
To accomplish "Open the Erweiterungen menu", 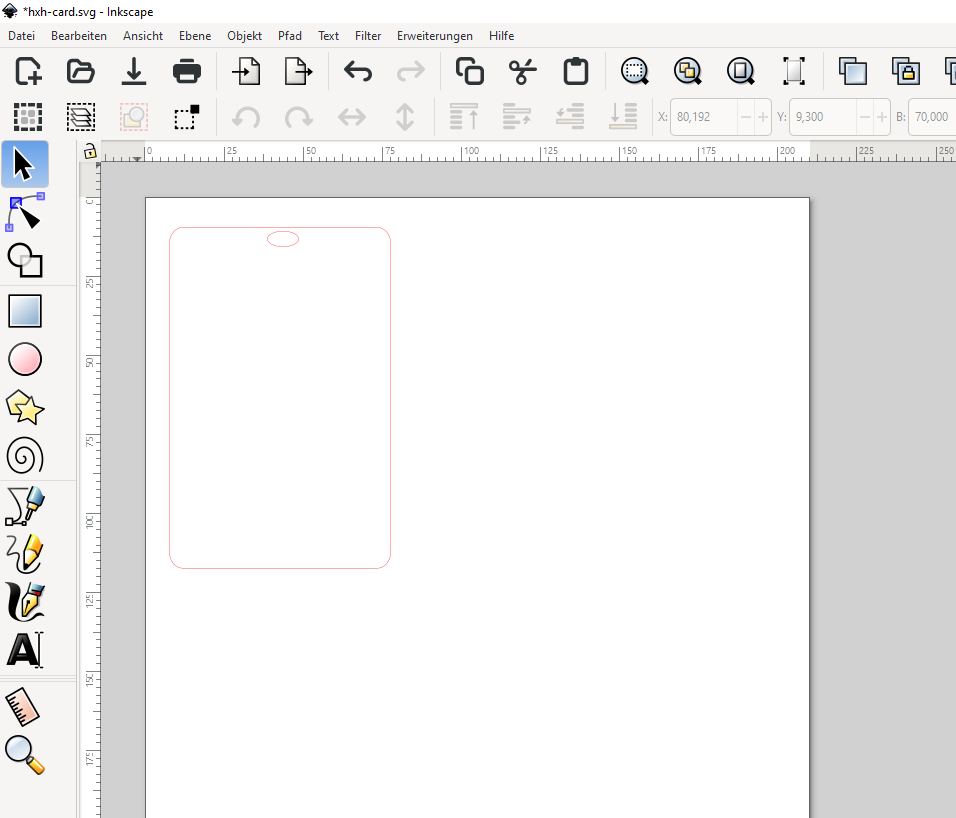I will pos(434,36).
